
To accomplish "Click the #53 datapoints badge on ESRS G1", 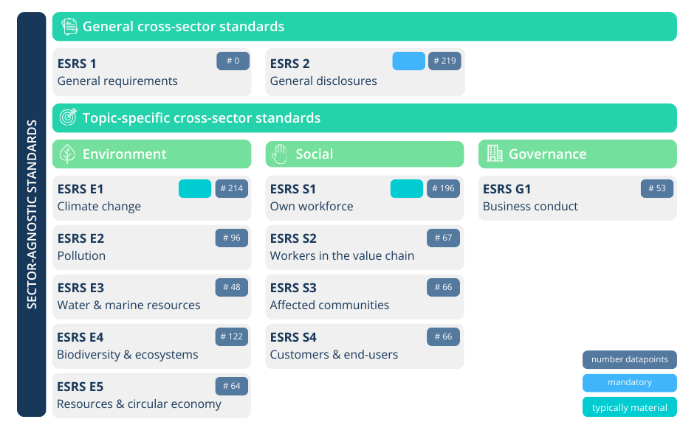I will pos(657,188).
